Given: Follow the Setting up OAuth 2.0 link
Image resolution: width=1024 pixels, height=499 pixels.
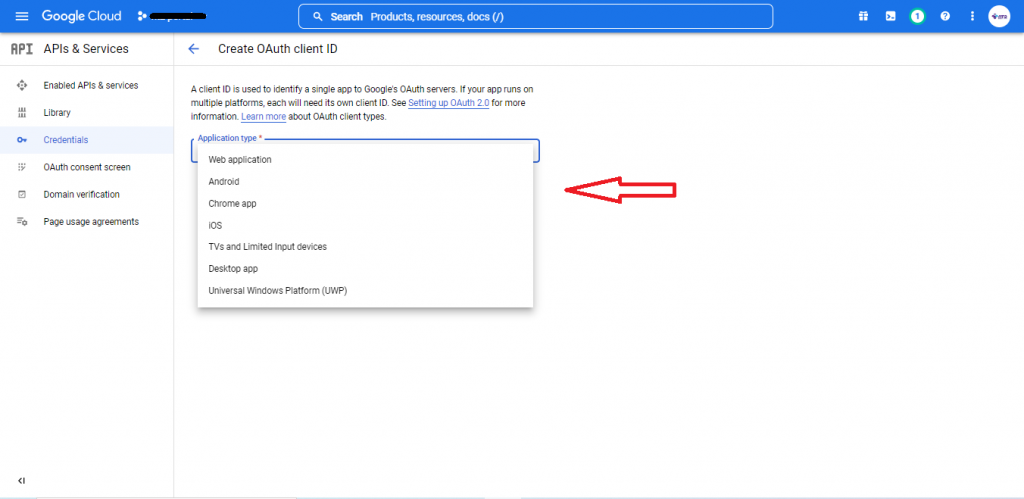Looking at the screenshot, I should coord(449,103).
